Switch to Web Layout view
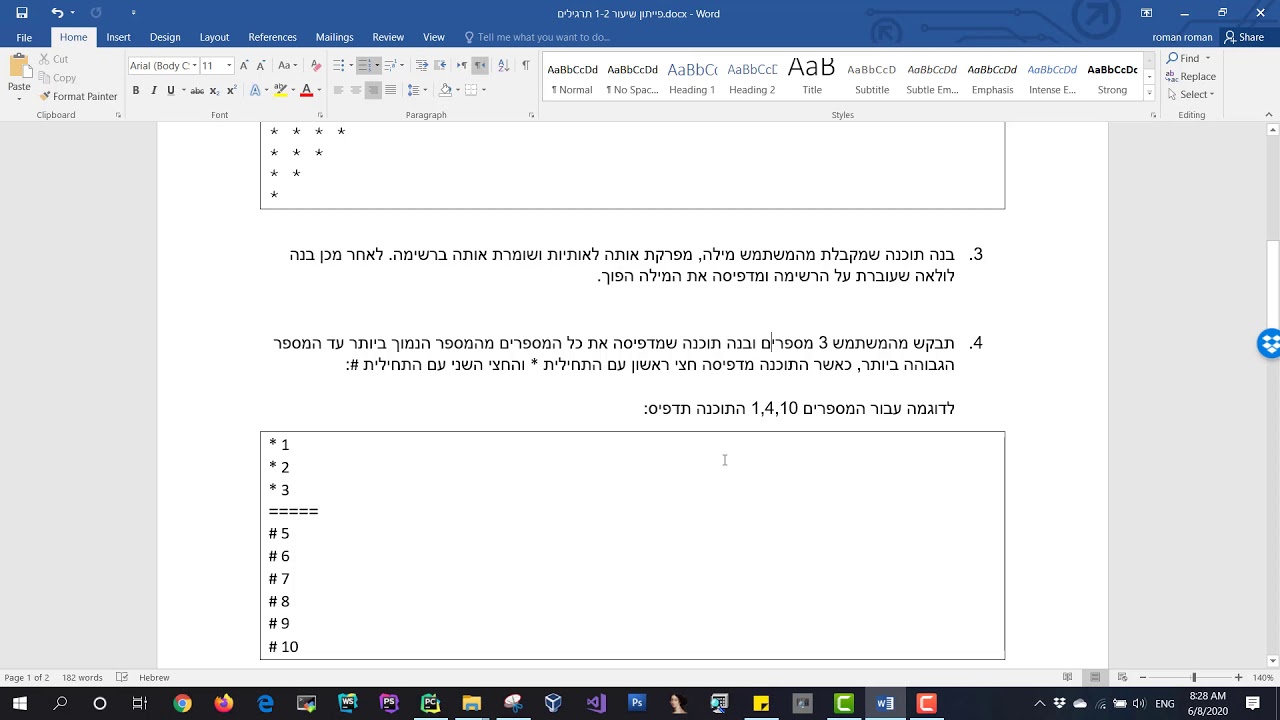Image resolution: width=1280 pixels, height=720 pixels. (1123, 678)
